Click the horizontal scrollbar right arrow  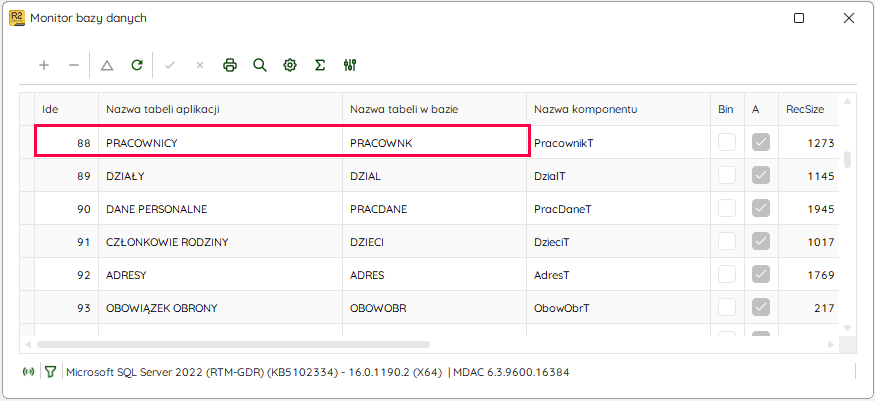pyautogui.click(x=831, y=345)
